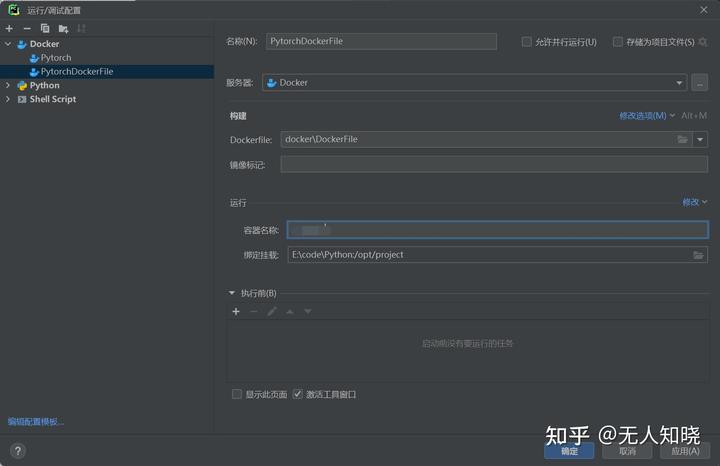Viewport: 720px width, 466px height.
Task: Enable show this page checkbox
Action: [236, 394]
